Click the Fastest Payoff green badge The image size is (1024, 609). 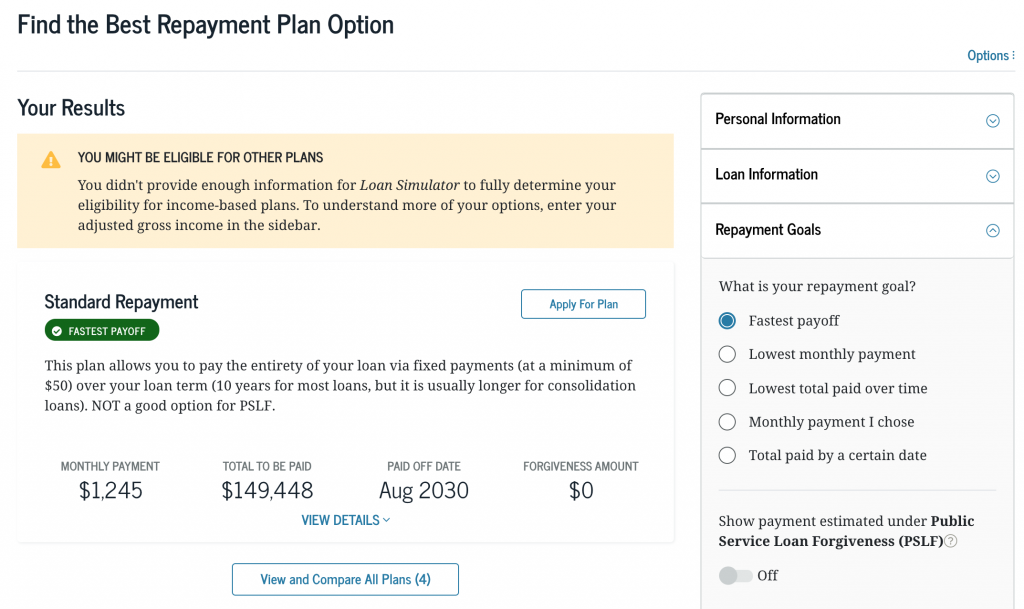(x=102, y=331)
